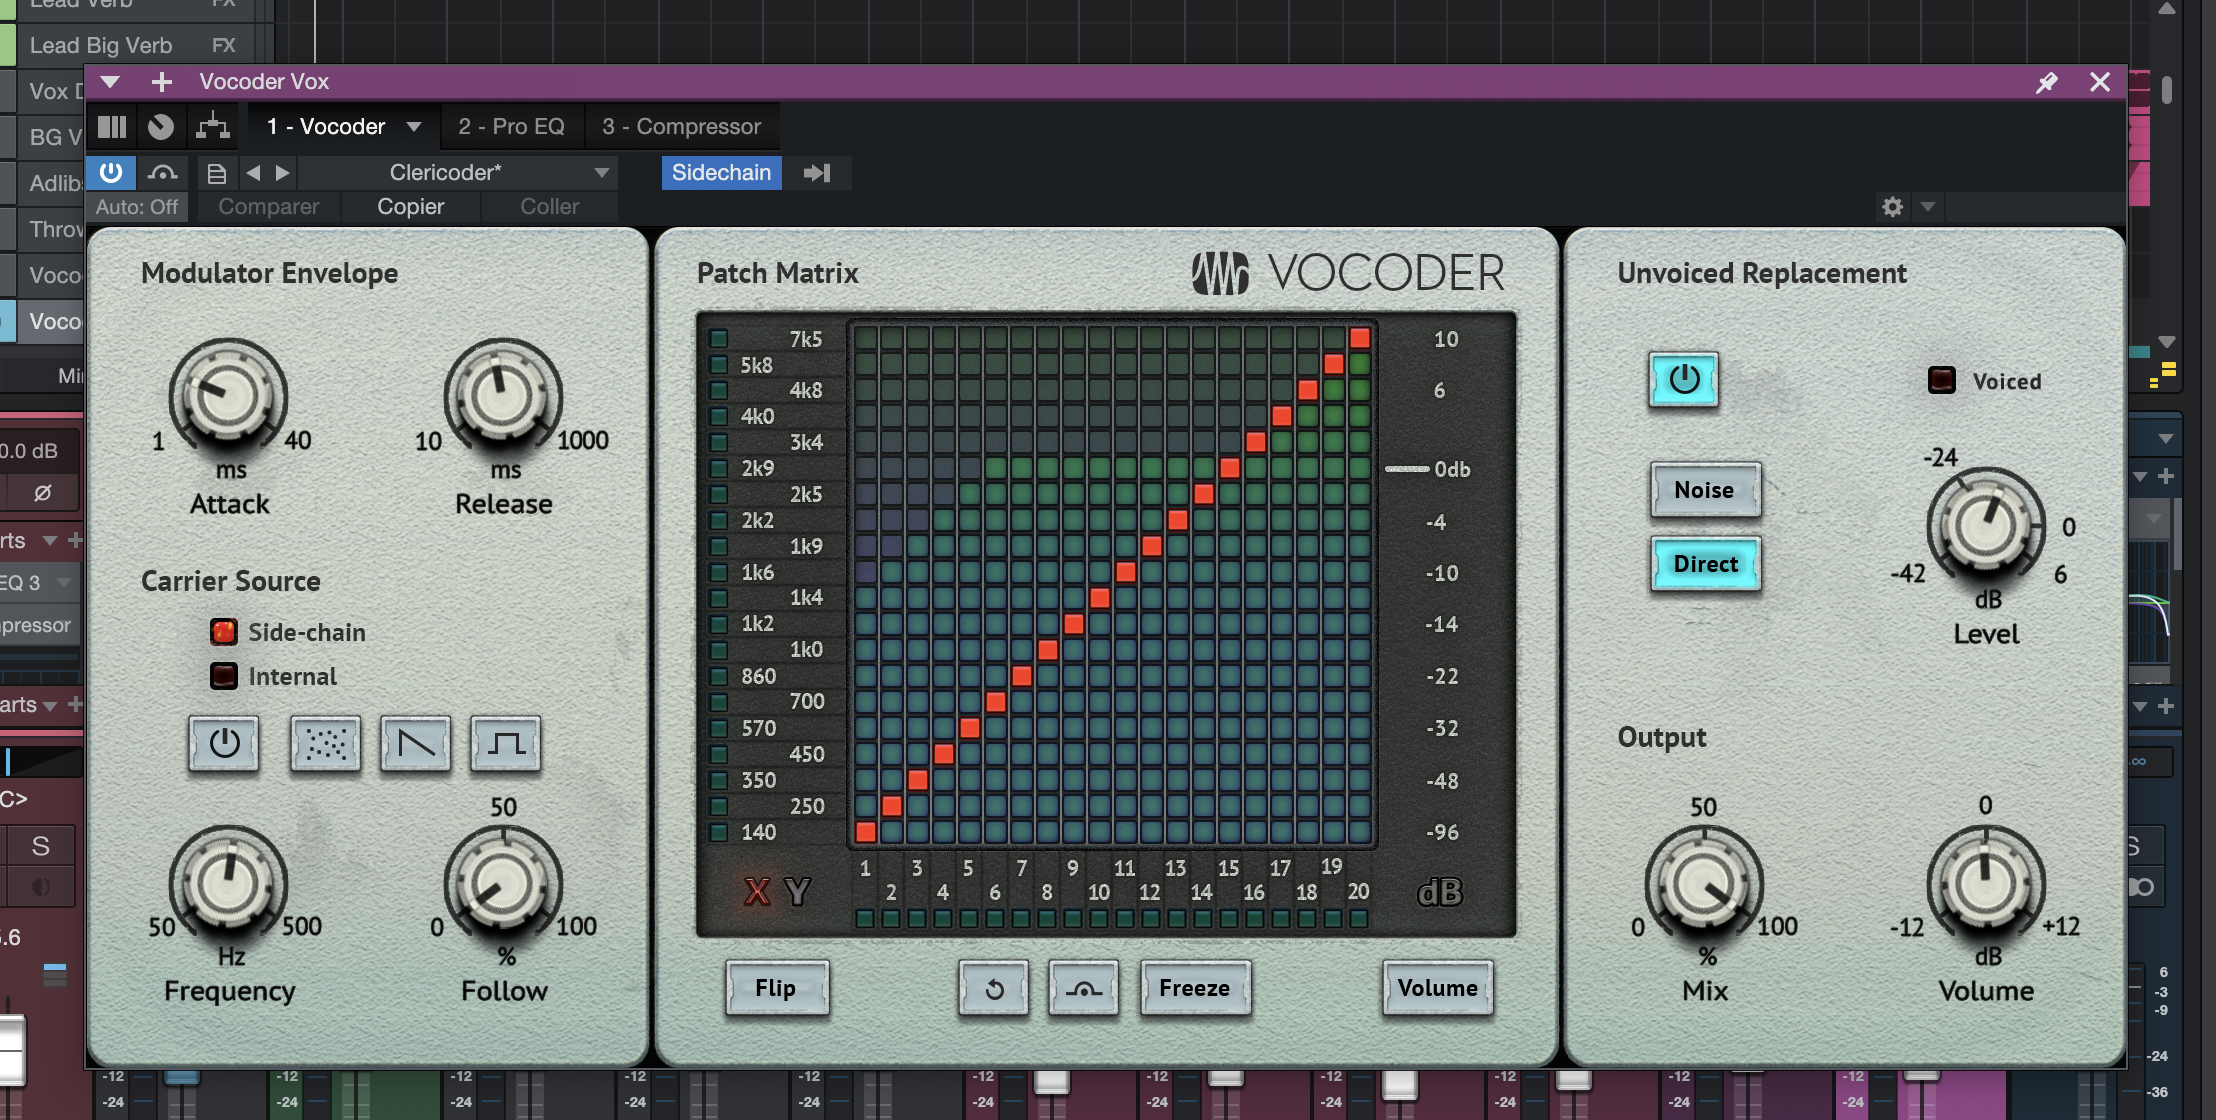
Task: Click the Auto: Off automation button
Action: click(137, 207)
